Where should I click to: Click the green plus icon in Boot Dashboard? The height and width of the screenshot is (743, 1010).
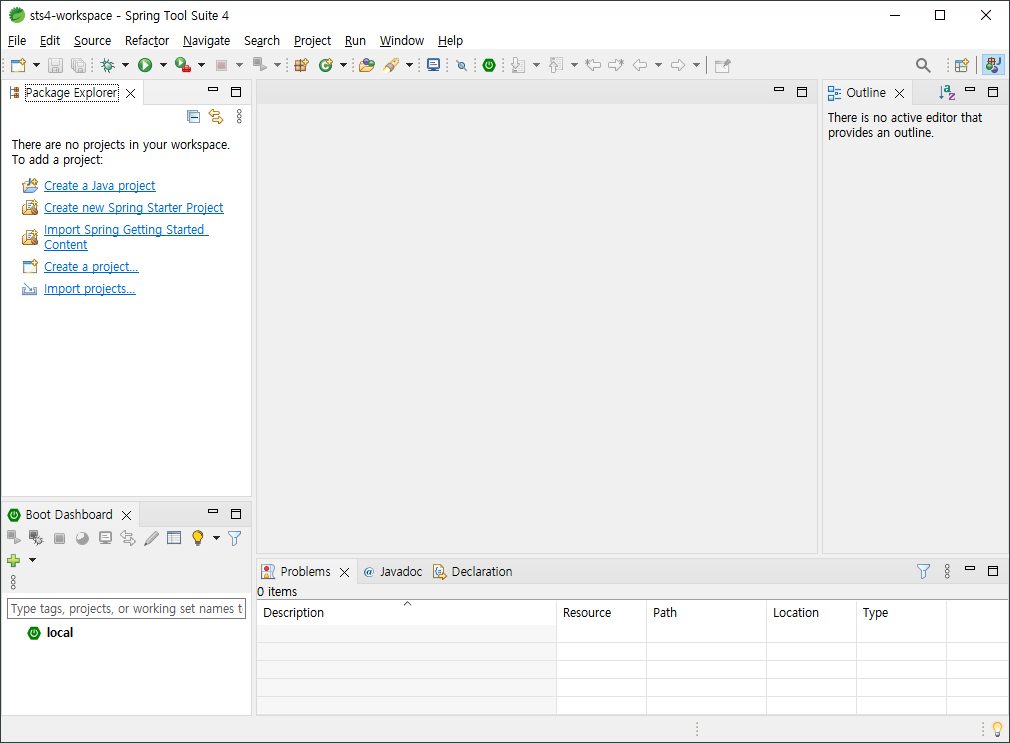pos(14,560)
